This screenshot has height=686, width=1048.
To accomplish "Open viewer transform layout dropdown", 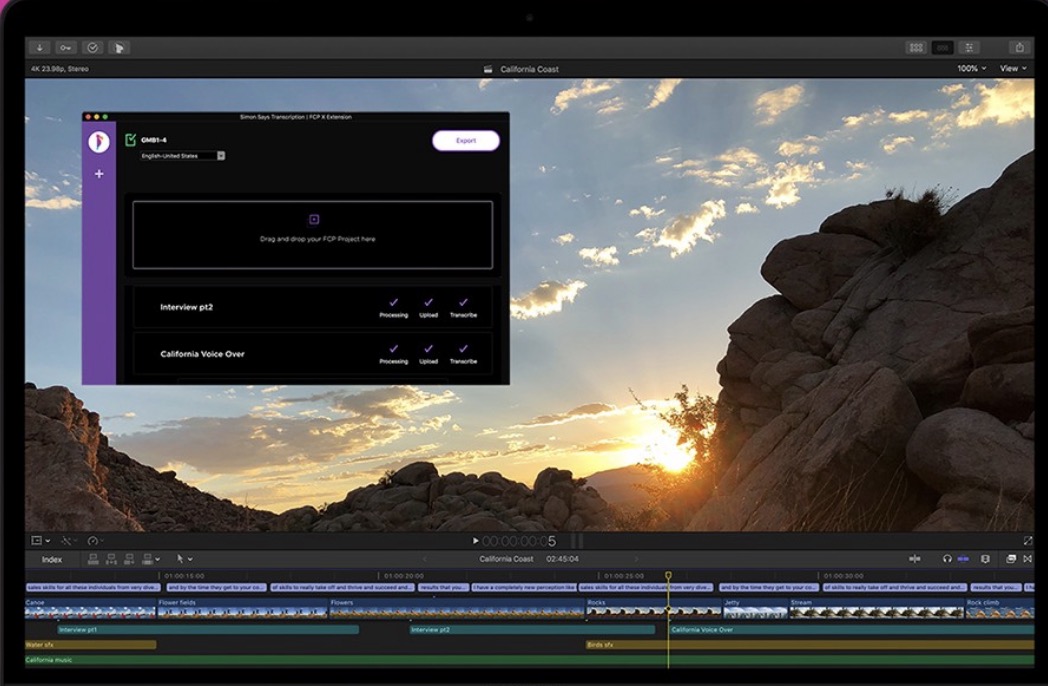I will click(x=40, y=540).
